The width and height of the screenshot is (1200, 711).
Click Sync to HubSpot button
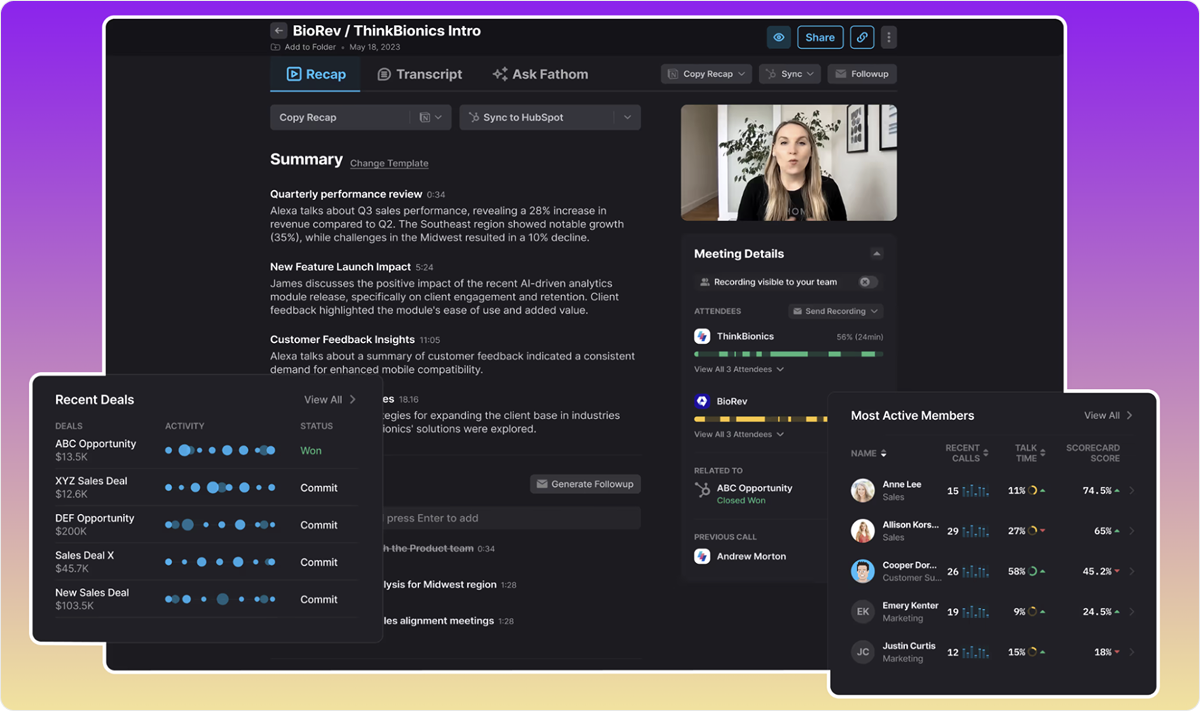point(537,117)
